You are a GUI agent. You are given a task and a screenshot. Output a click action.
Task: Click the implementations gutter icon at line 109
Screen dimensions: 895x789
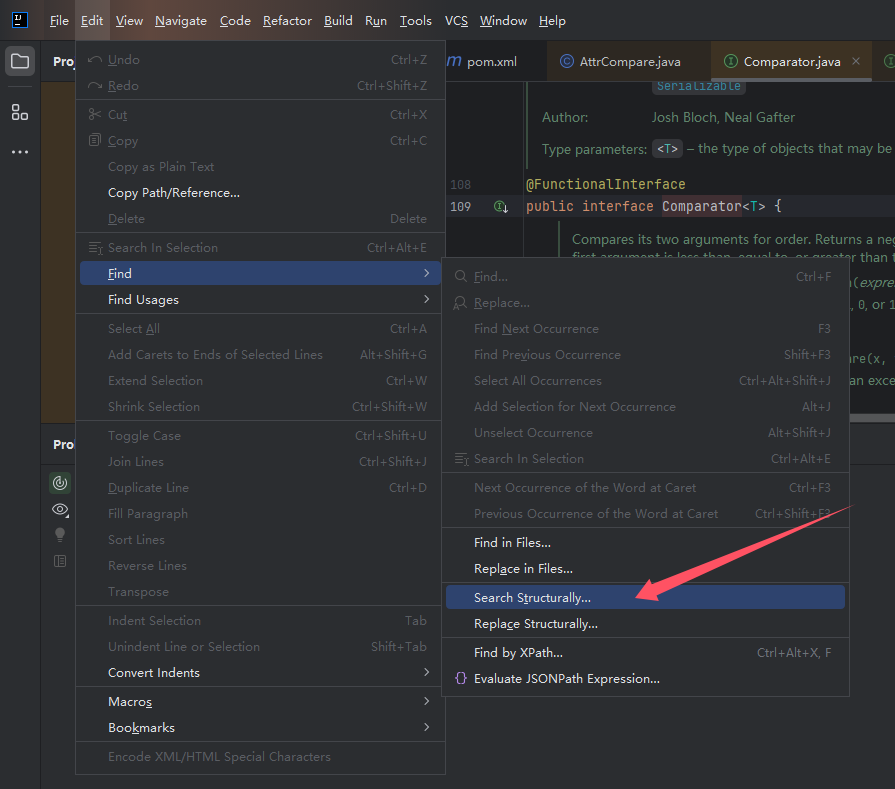[x=501, y=207]
